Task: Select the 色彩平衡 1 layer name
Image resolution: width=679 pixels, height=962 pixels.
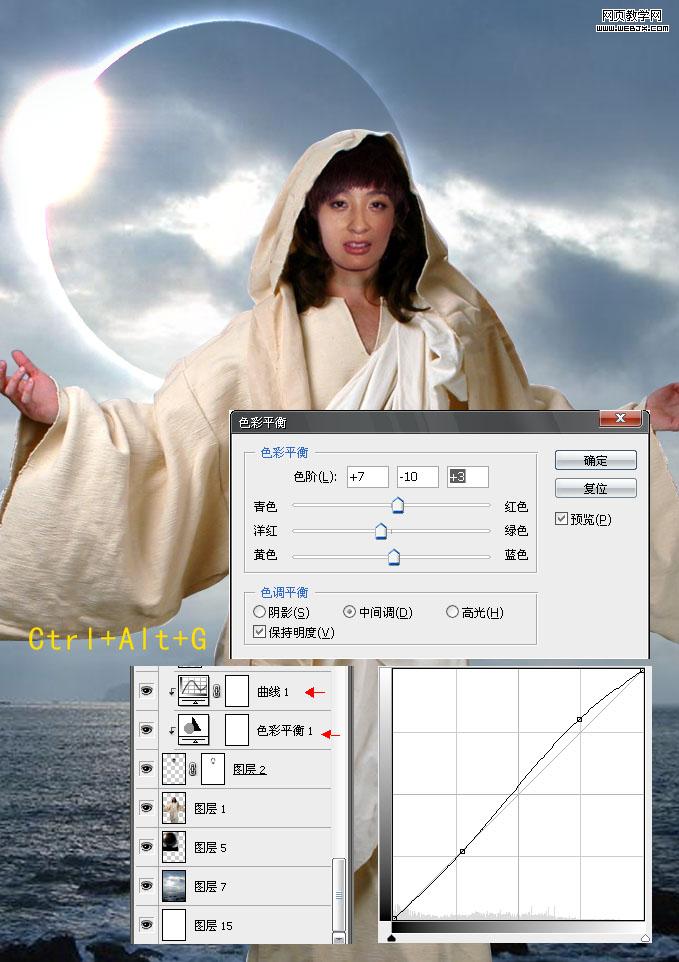Action: coord(285,730)
